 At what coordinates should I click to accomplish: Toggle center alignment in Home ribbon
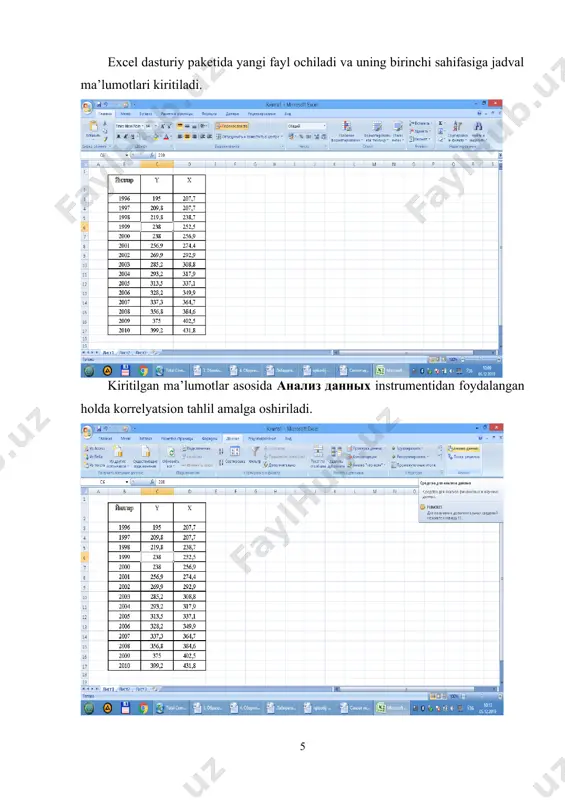(x=187, y=136)
